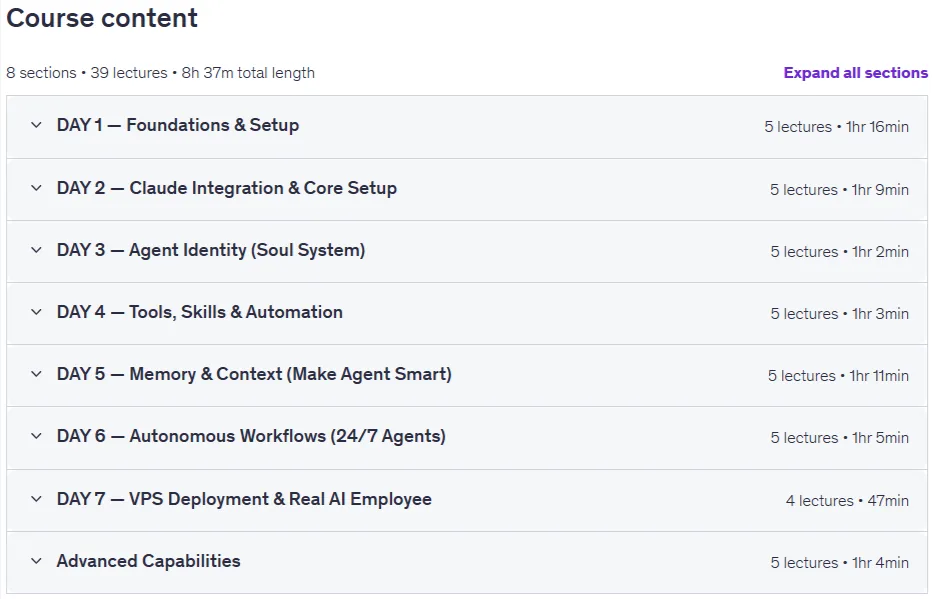The width and height of the screenshot is (932, 599).
Task: Open DAY 1 — Foundations & Setup title
Action: click(178, 125)
